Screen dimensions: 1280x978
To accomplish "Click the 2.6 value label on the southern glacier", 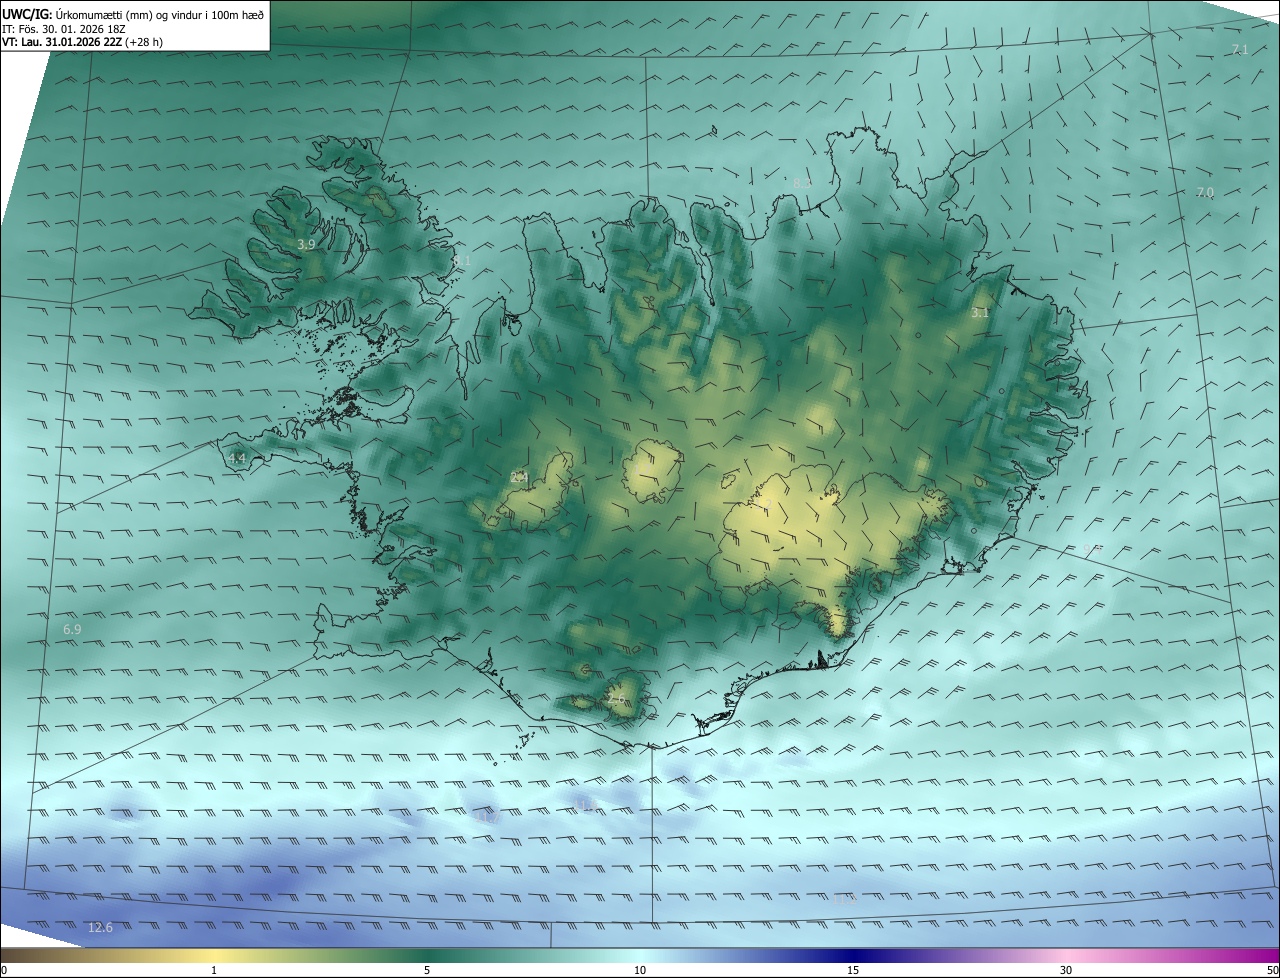I will click(615, 699).
